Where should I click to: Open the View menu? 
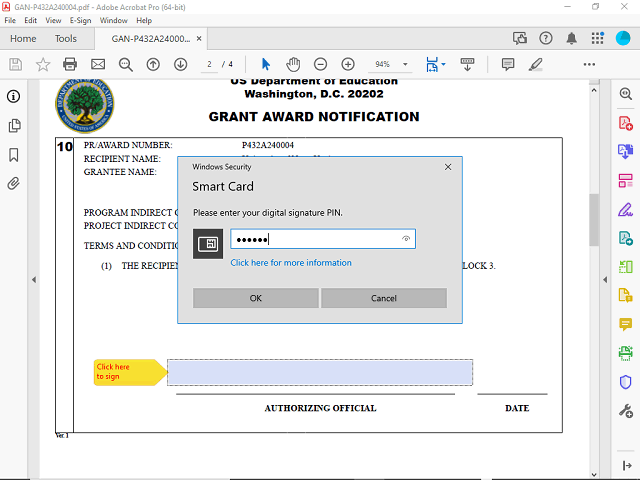pyautogui.click(x=53, y=20)
